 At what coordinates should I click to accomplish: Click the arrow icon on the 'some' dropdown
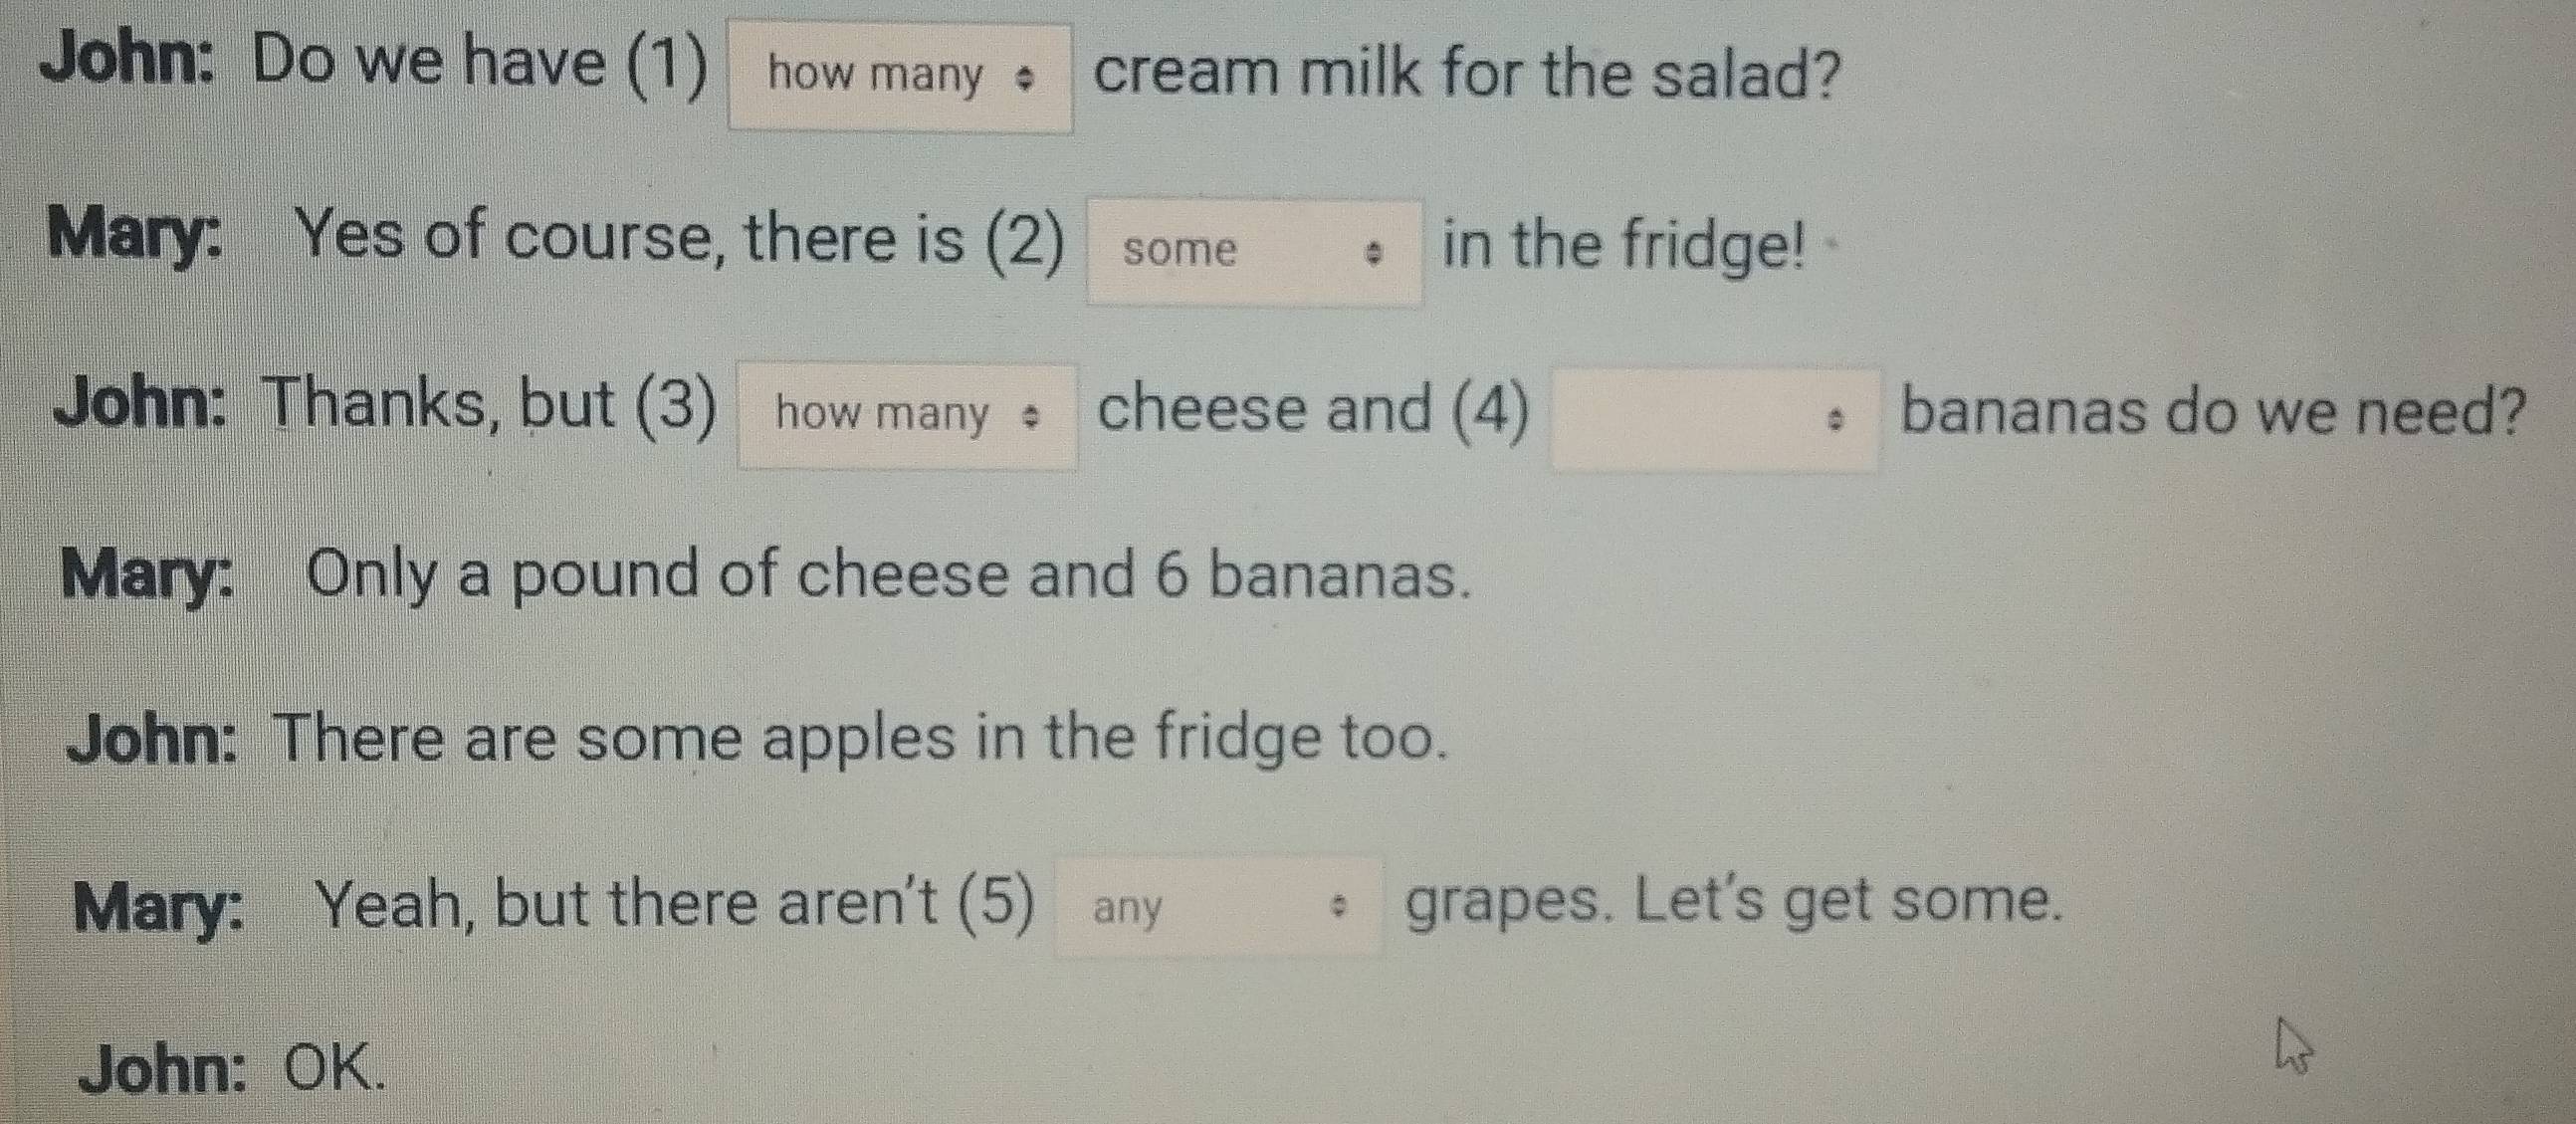1374,255
